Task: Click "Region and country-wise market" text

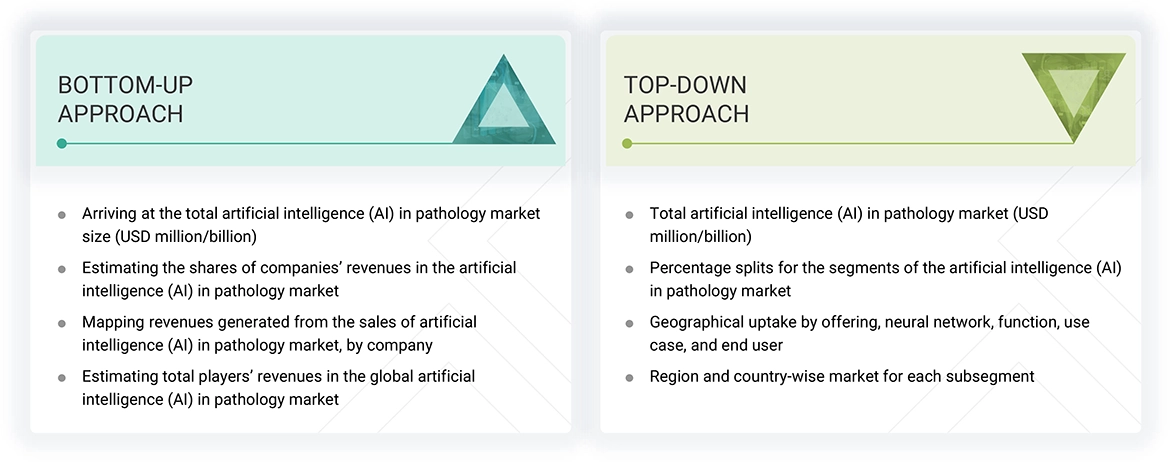Action: tap(841, 376)
